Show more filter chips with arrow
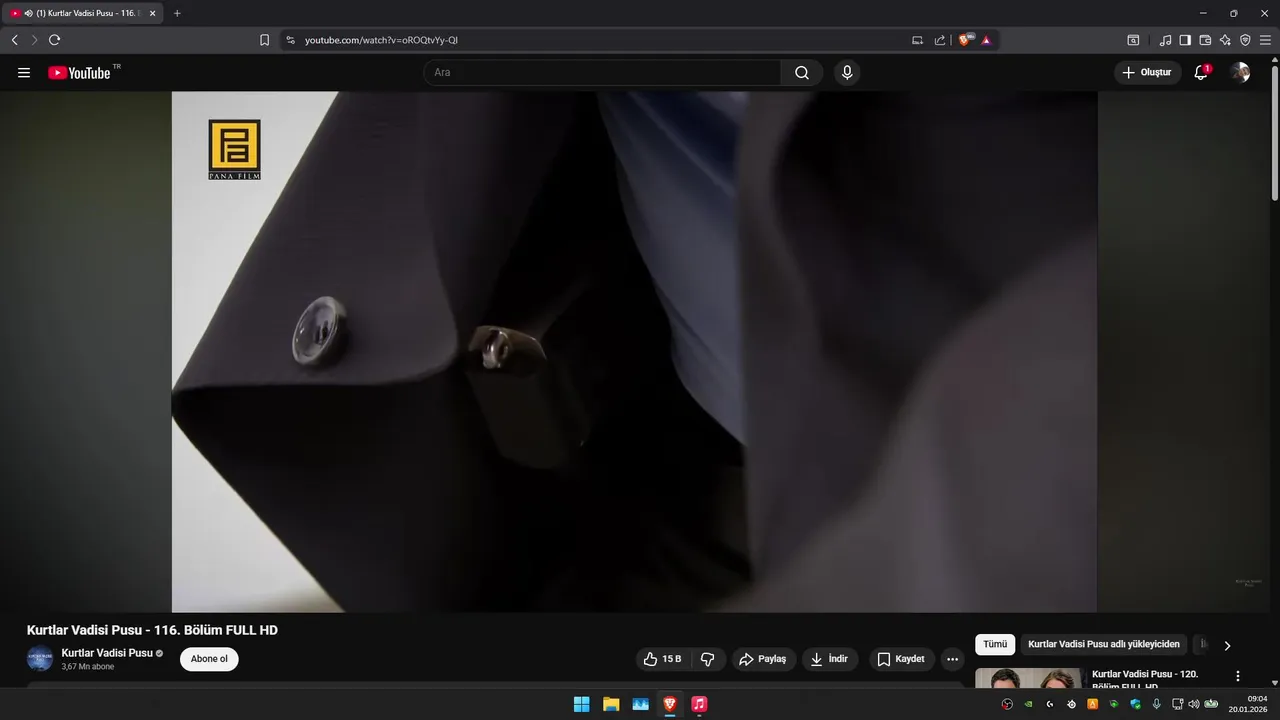The width and height of the screenshot is (1280, 720). (x=1227, y=645)
